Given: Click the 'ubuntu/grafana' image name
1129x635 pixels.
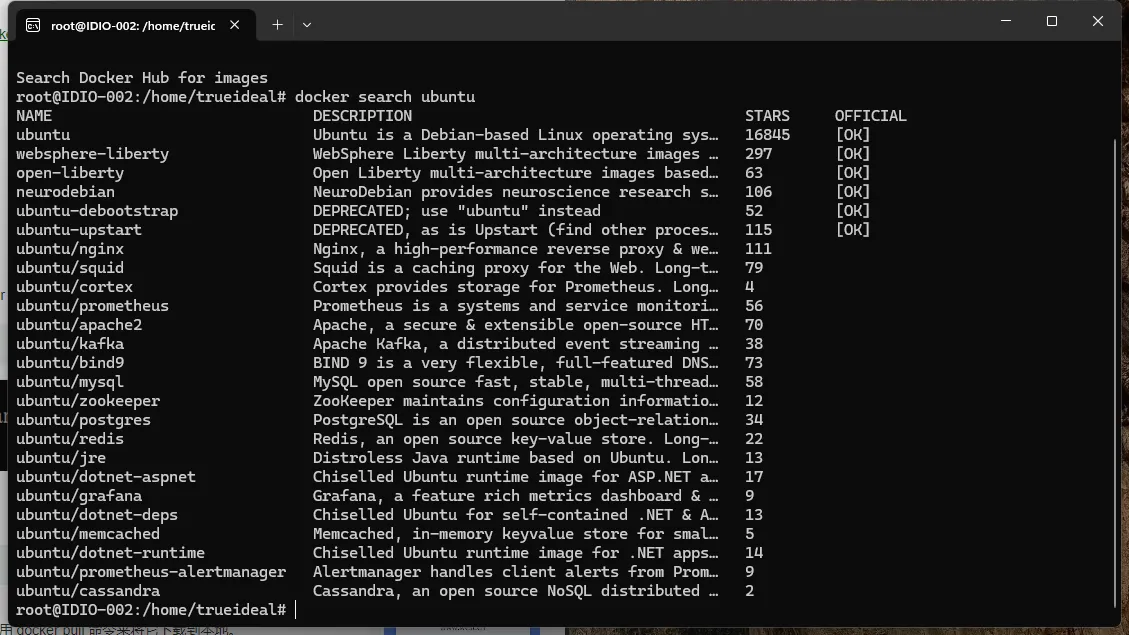Looking at the screenshot, I should point(79,496).
